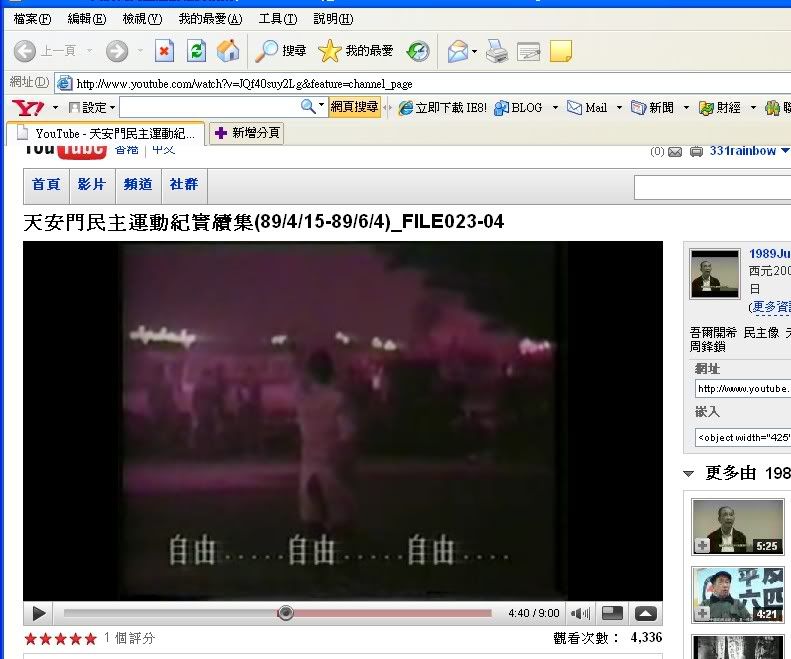Viewport: 791px width, 659px height.
Task: Go to Home page house icon
Action: click(228, 51)
